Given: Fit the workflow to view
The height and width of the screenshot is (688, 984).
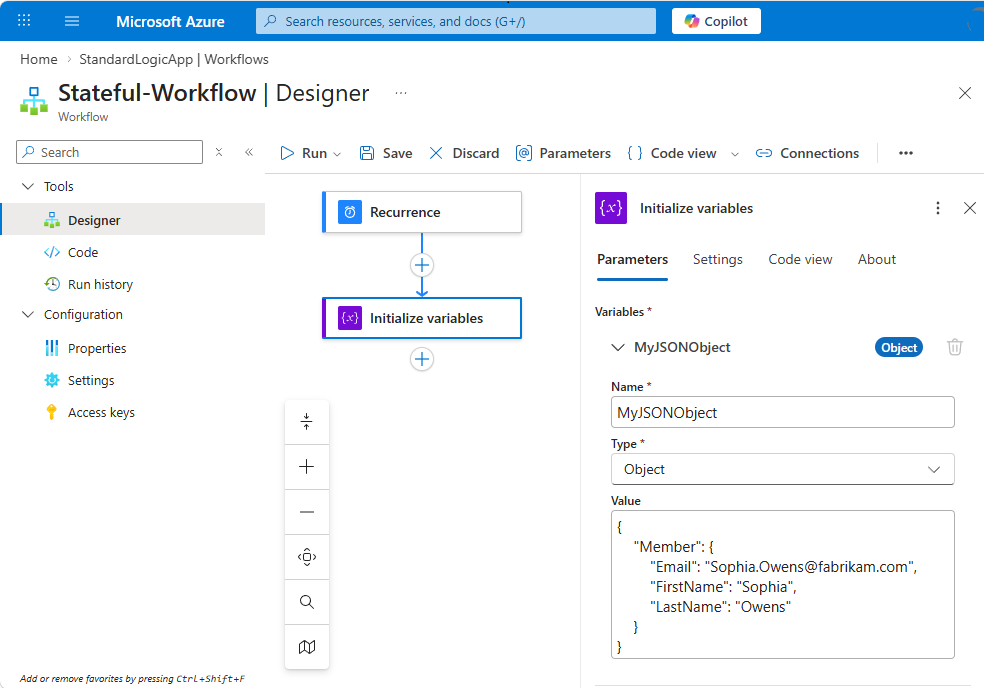Looking at the screenshot, I should [x=307, y=557].
